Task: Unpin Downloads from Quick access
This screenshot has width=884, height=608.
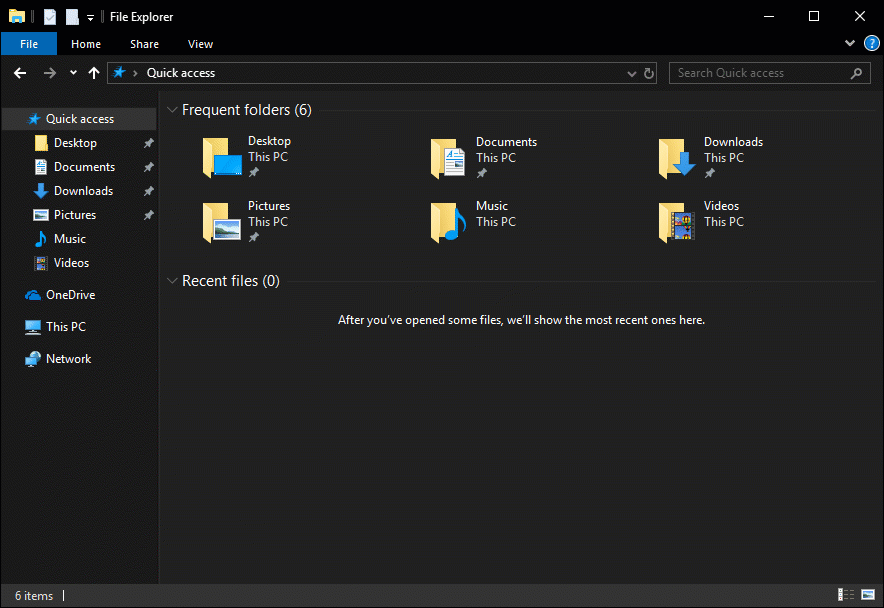Action: (148, 190)
